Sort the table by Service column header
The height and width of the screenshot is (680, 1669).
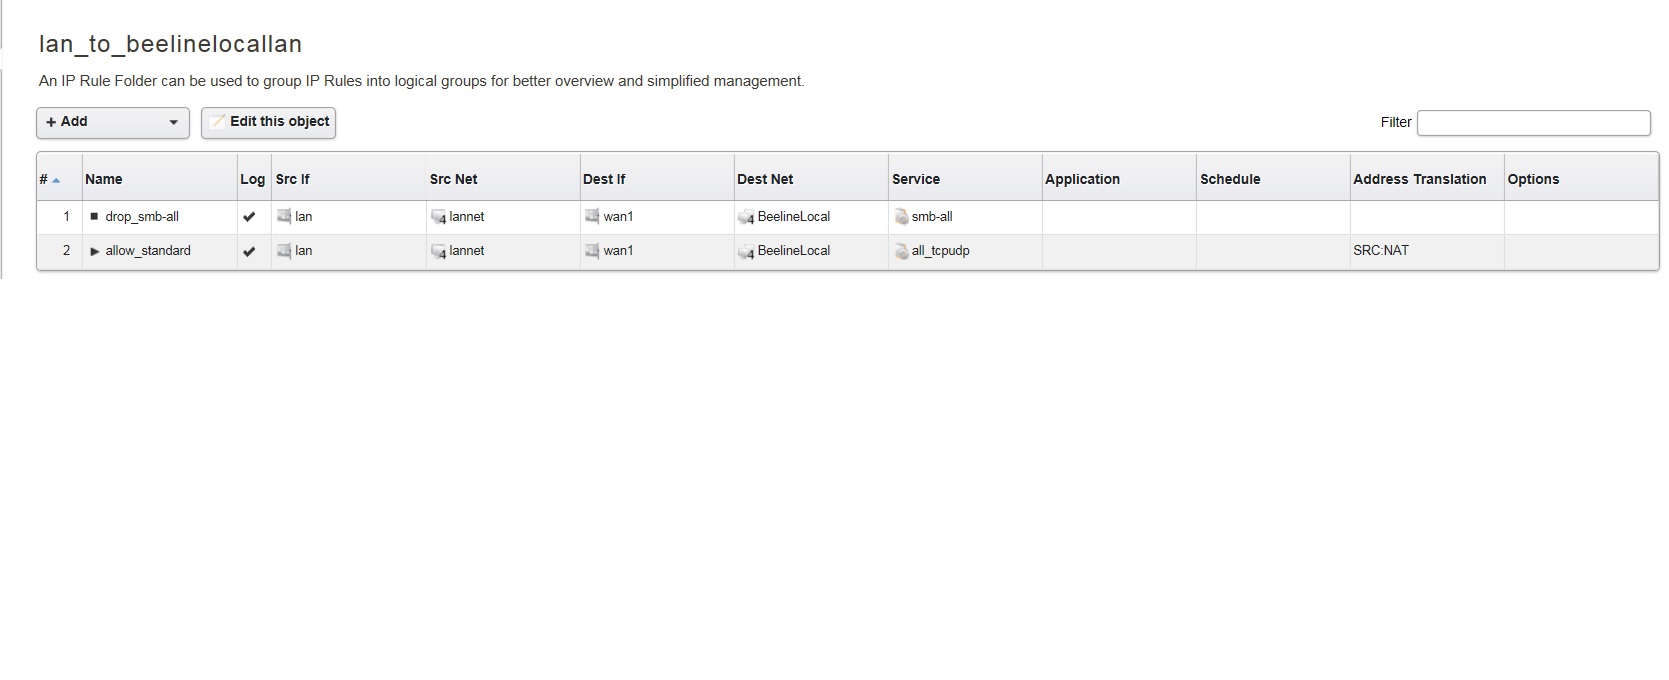(x=916, y=179)
